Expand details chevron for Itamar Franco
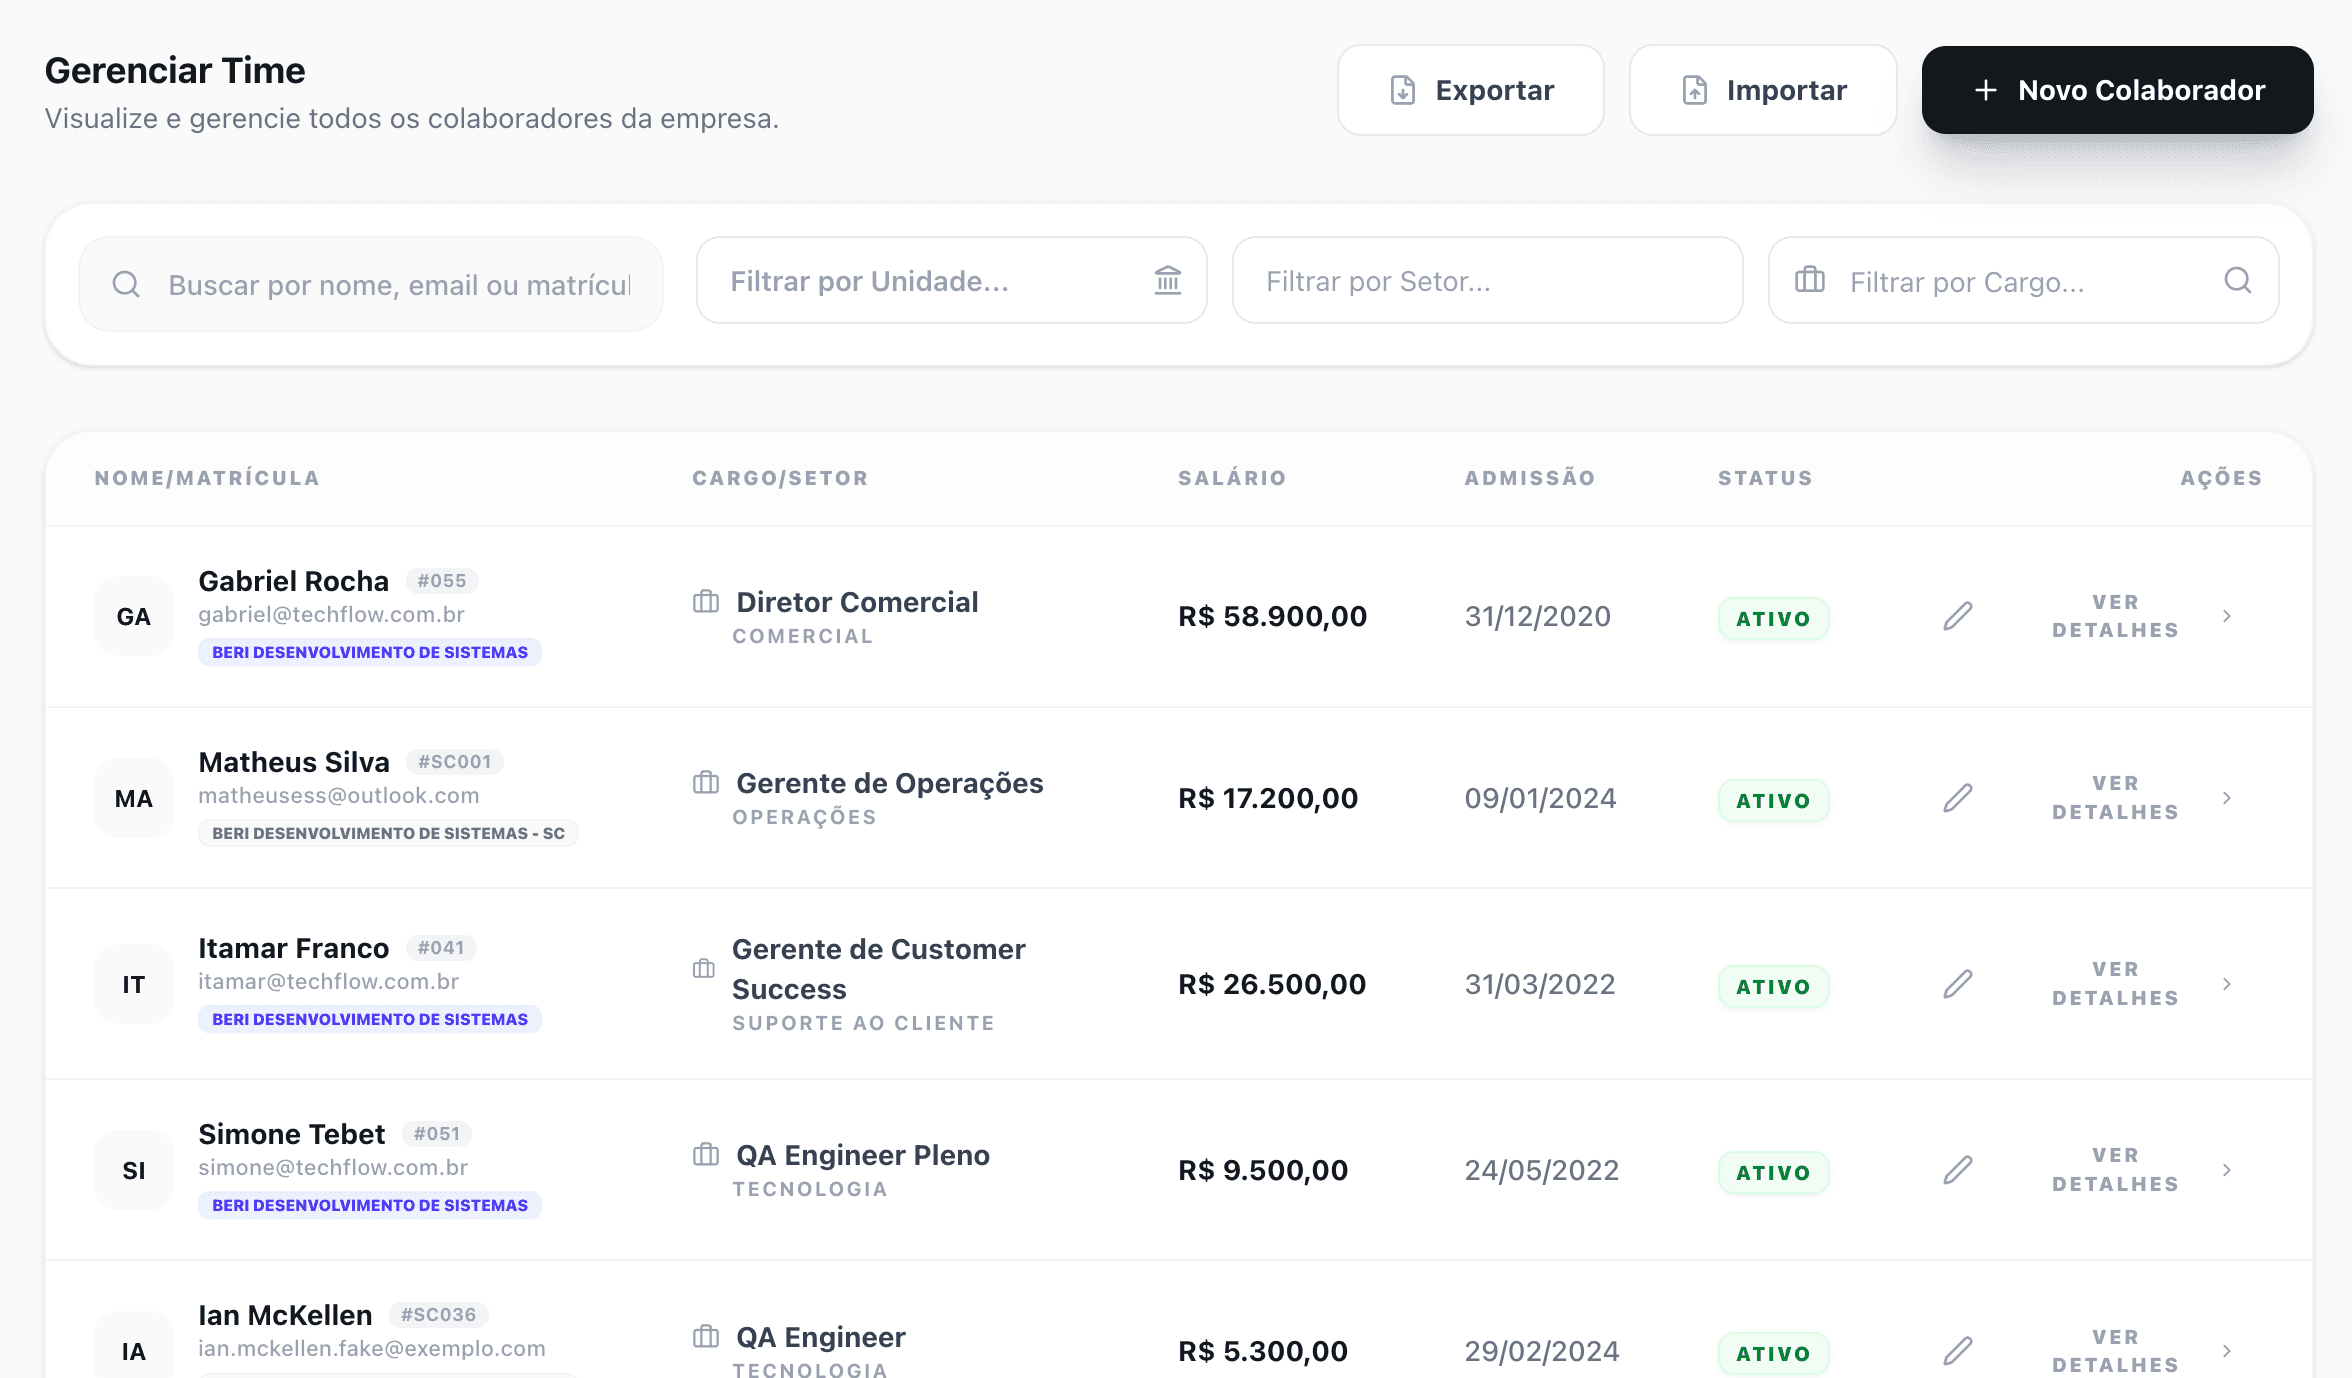Image resolution: width=2352 pixels, height=1378 pixels. click(2228, 984)
